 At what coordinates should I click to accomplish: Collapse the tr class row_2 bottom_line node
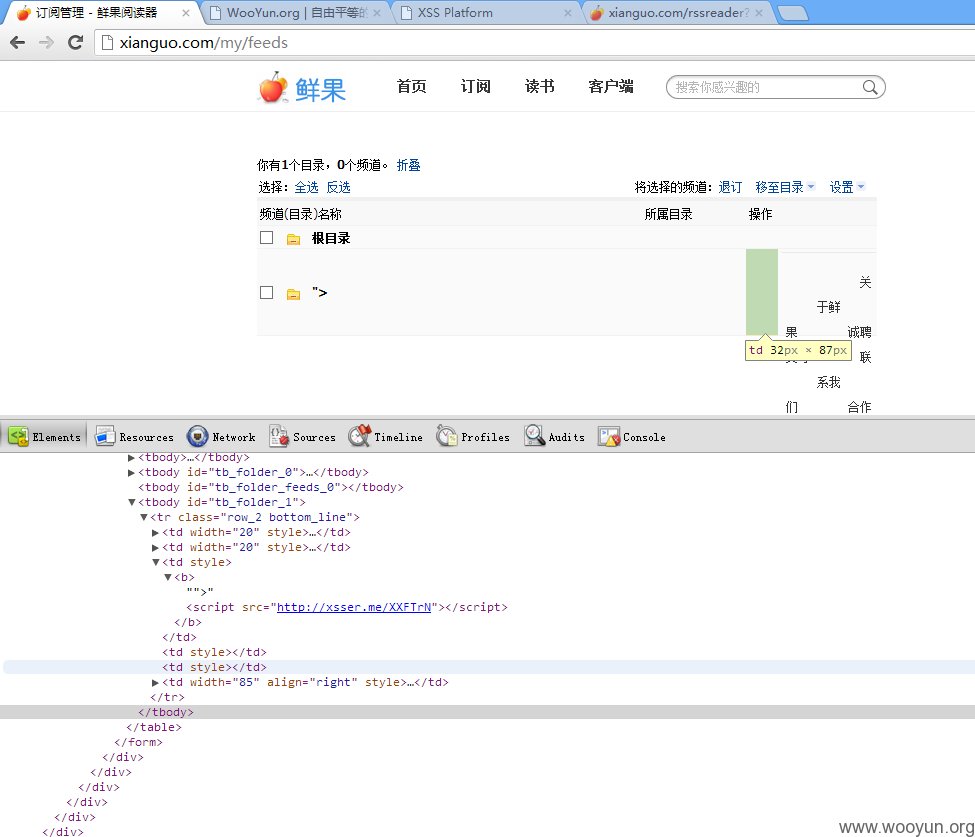pos(144,517)
